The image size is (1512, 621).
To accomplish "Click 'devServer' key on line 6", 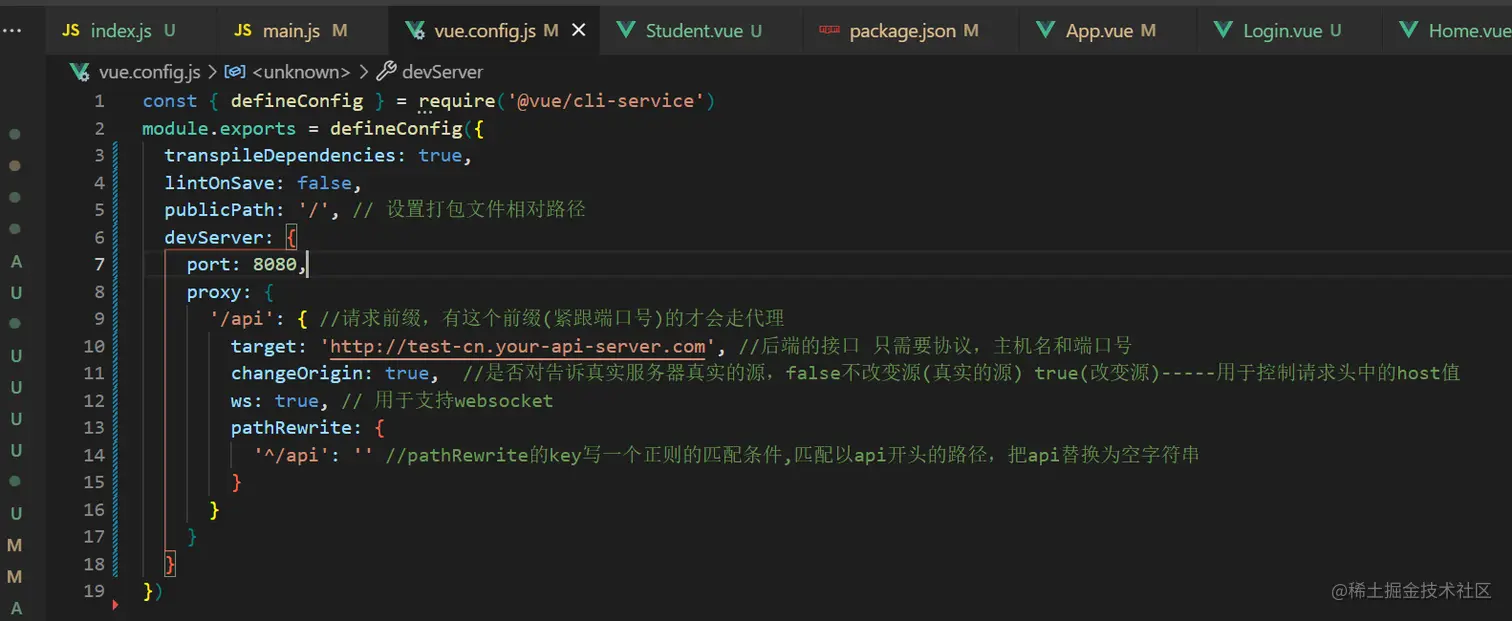I will 214,238.
